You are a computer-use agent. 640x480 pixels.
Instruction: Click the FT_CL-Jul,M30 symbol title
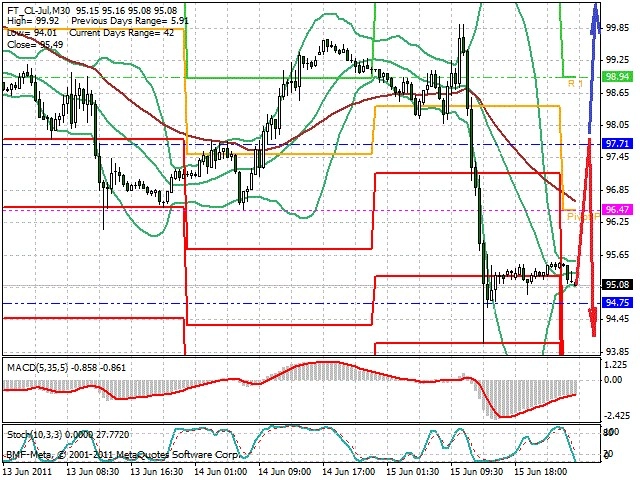(39, 10)
